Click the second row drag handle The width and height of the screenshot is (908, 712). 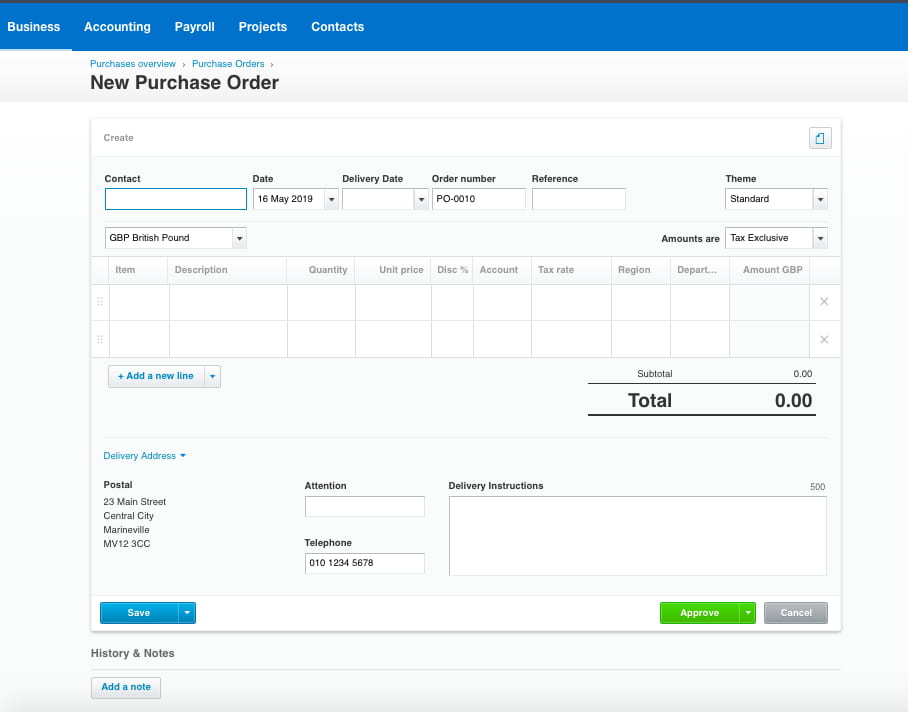point(99,339)
